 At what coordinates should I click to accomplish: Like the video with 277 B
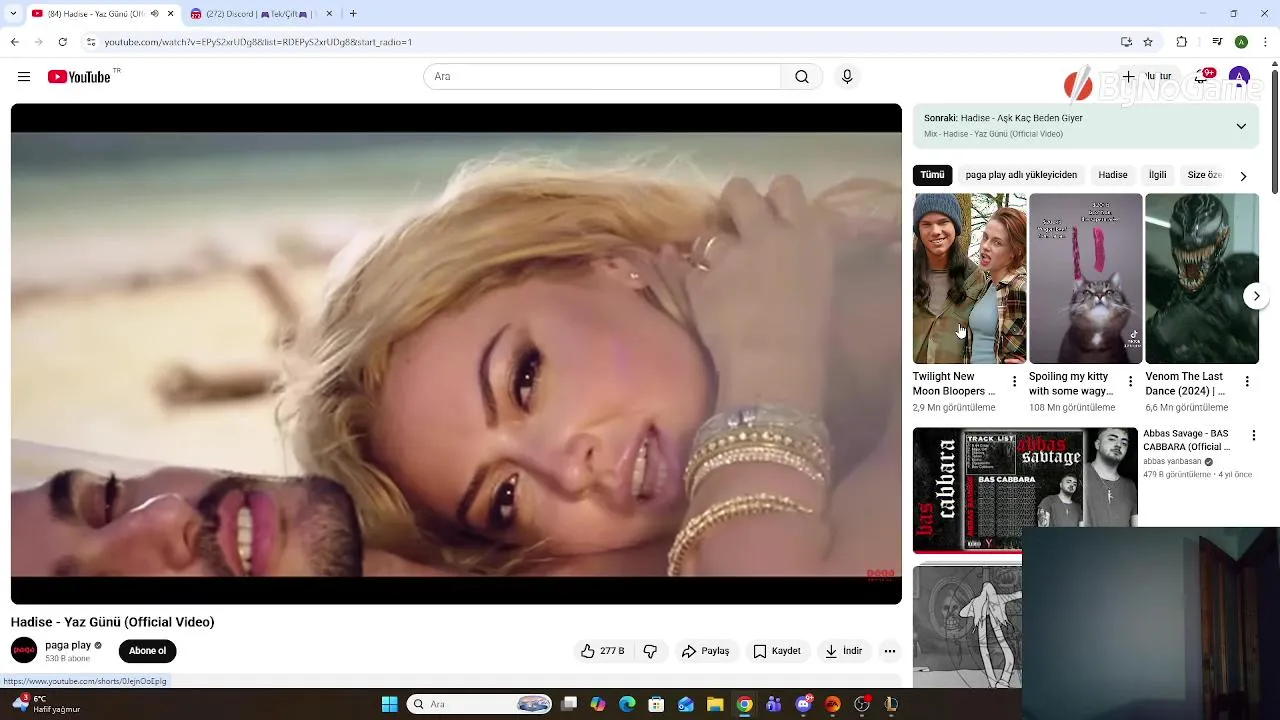point(602,651)
